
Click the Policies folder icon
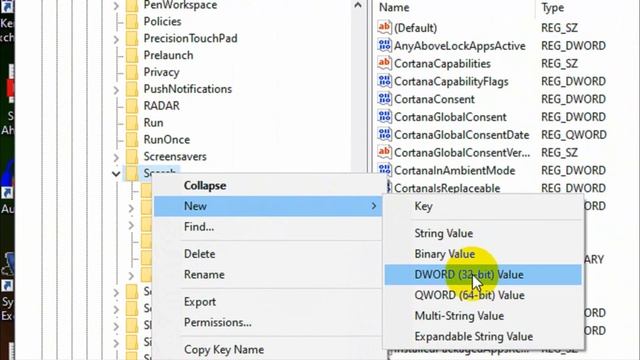132,22
